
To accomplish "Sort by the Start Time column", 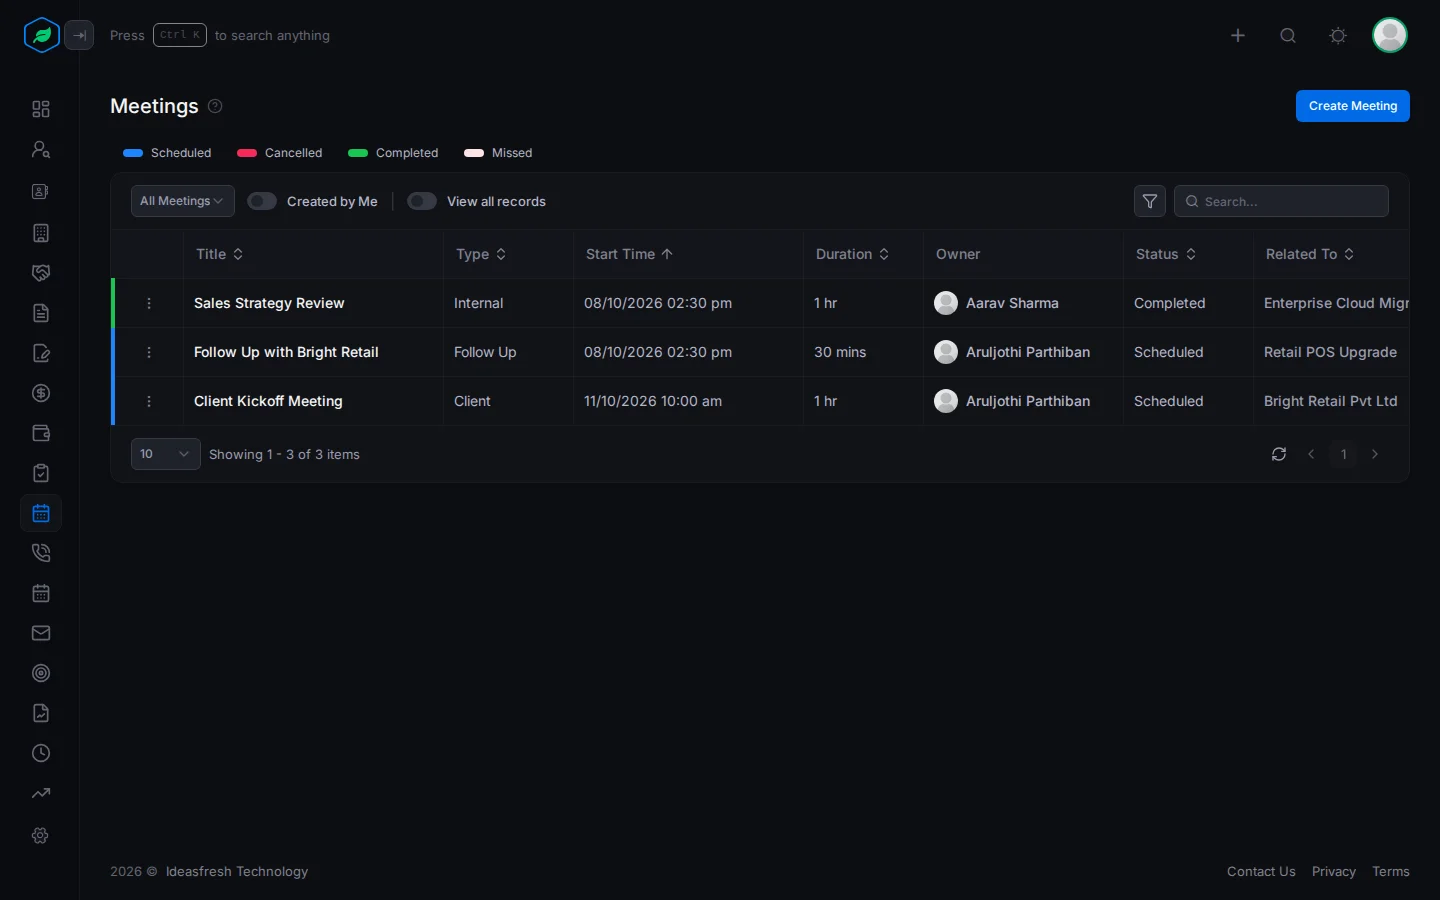I will tap(630, 254).
